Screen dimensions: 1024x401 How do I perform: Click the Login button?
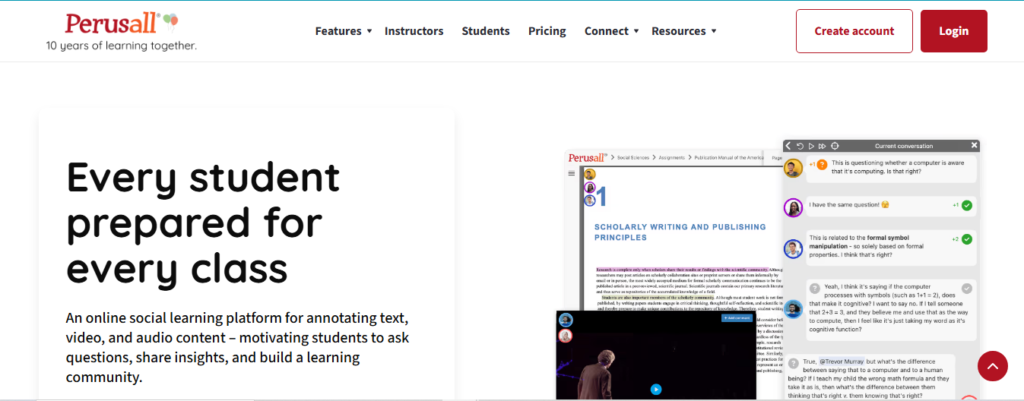coord(954,31)
